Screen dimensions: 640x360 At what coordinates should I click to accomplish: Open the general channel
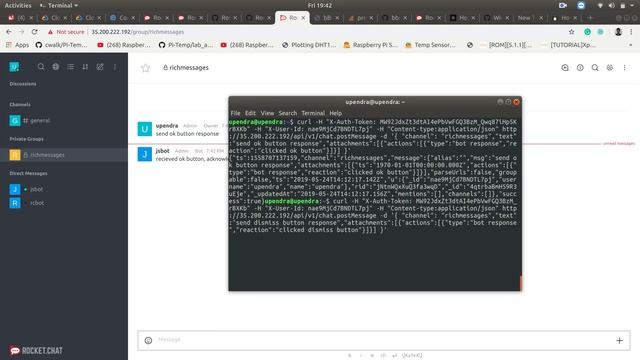point(64,120)
